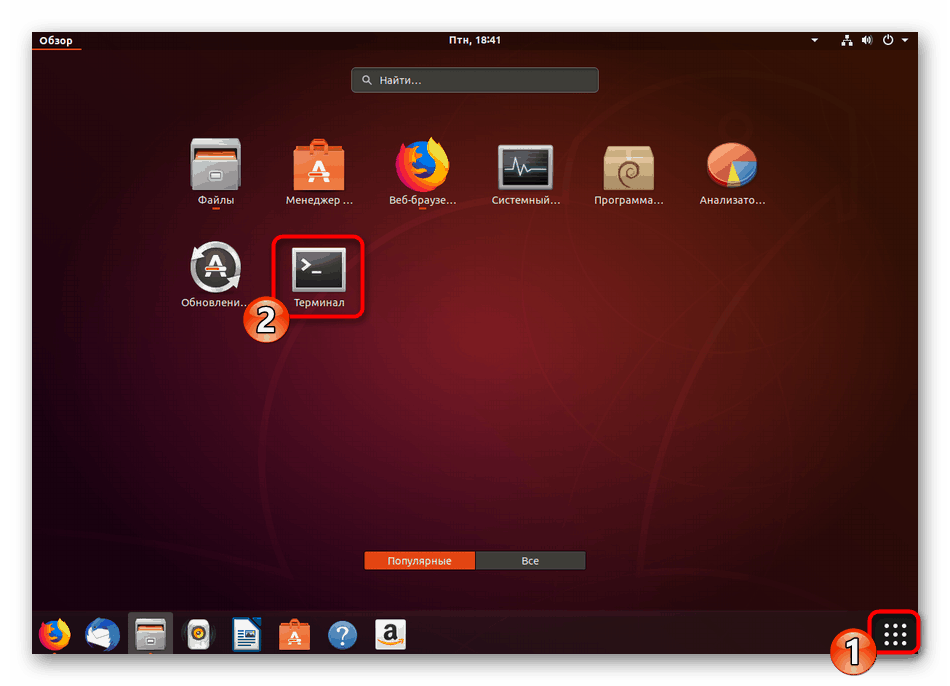950x686 pixels.
Task: Open the Файлы application from the grid
Action: [x=214, y=165]
